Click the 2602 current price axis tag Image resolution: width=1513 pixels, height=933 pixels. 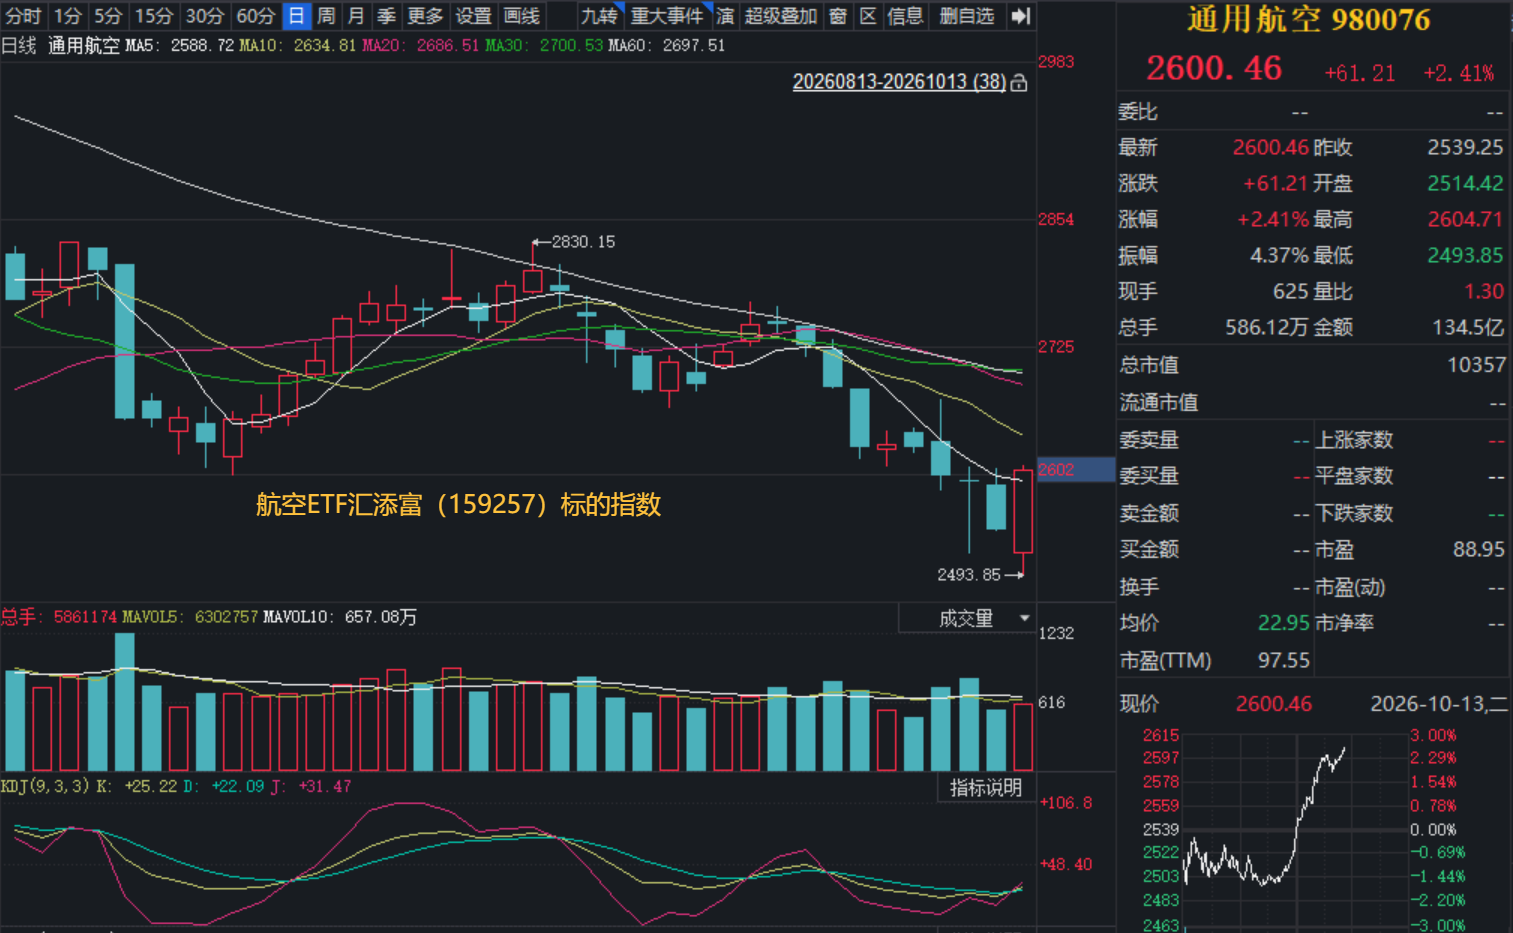coord(1076,470)
